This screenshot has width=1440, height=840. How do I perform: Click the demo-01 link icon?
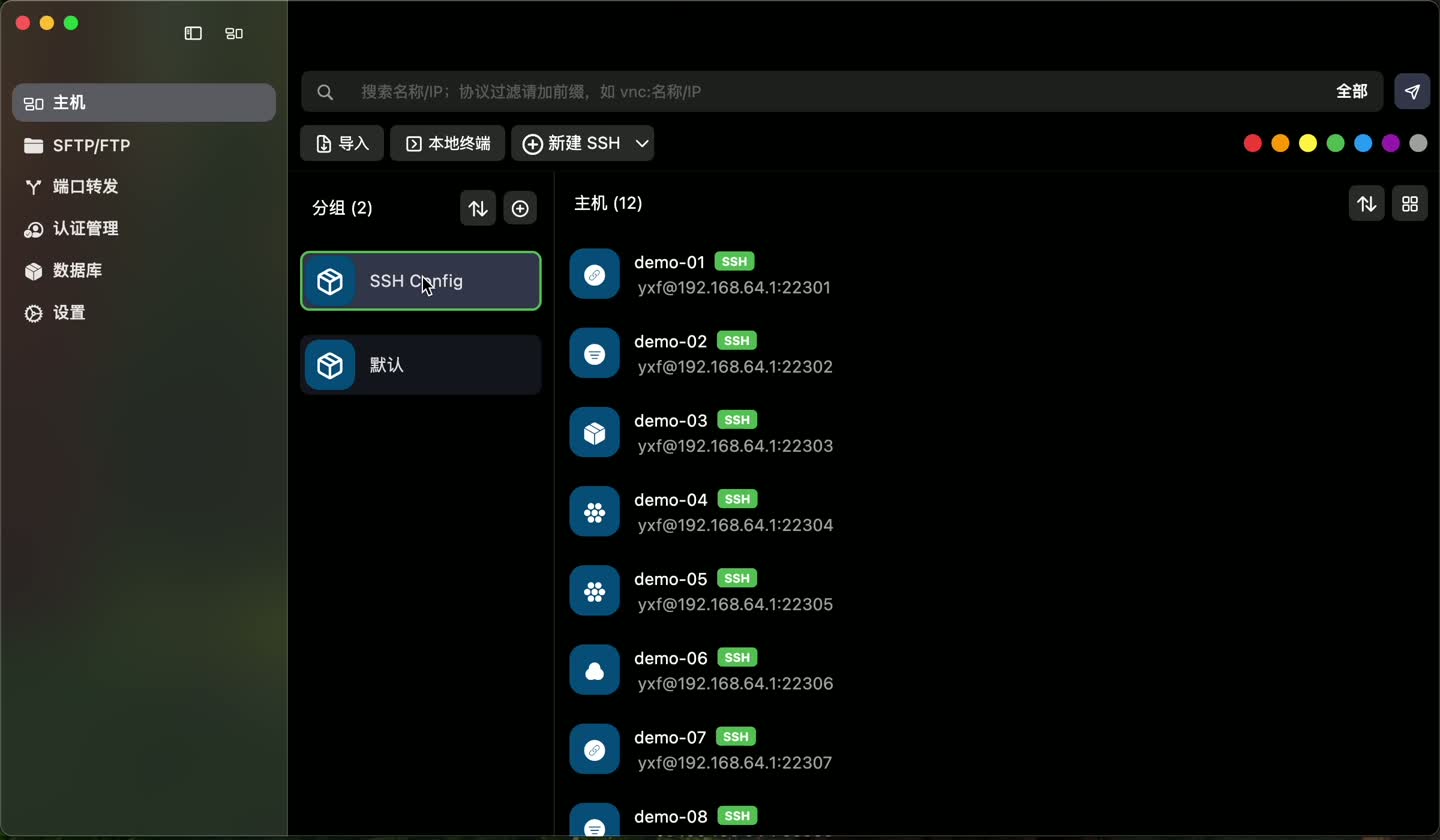(x=595, y=274)
